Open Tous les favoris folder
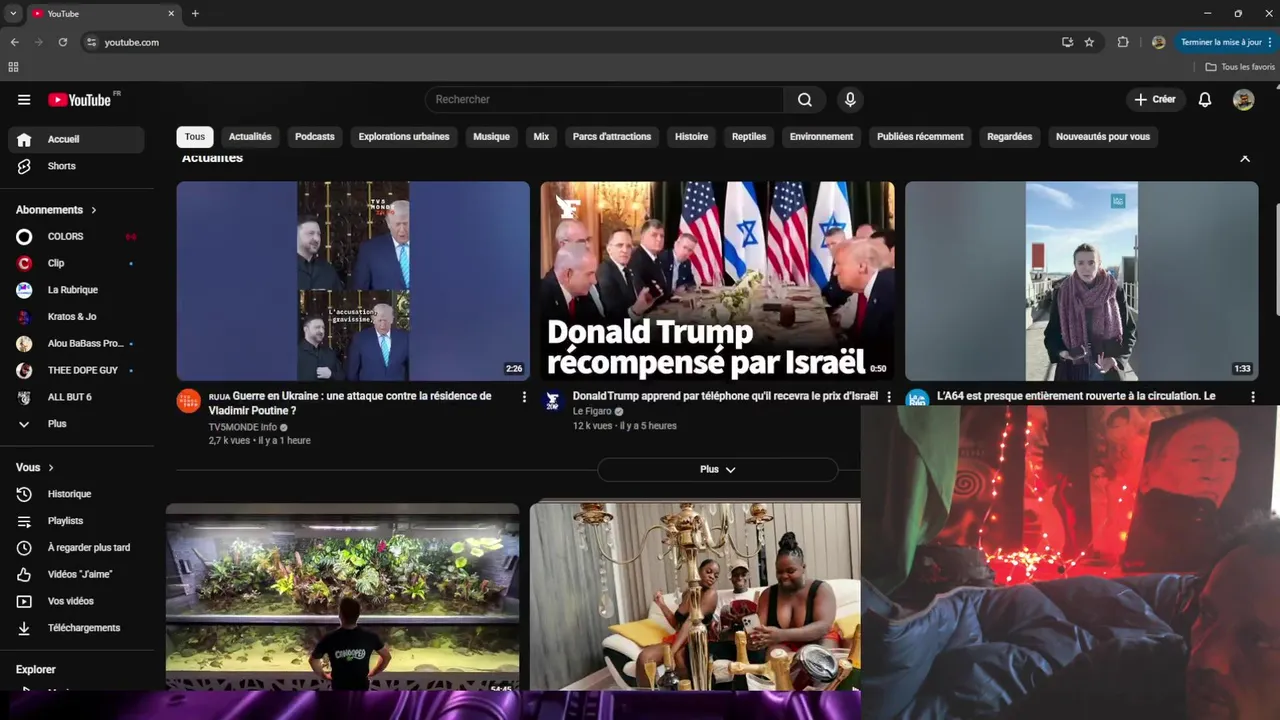 click(x=1240, y=67)
